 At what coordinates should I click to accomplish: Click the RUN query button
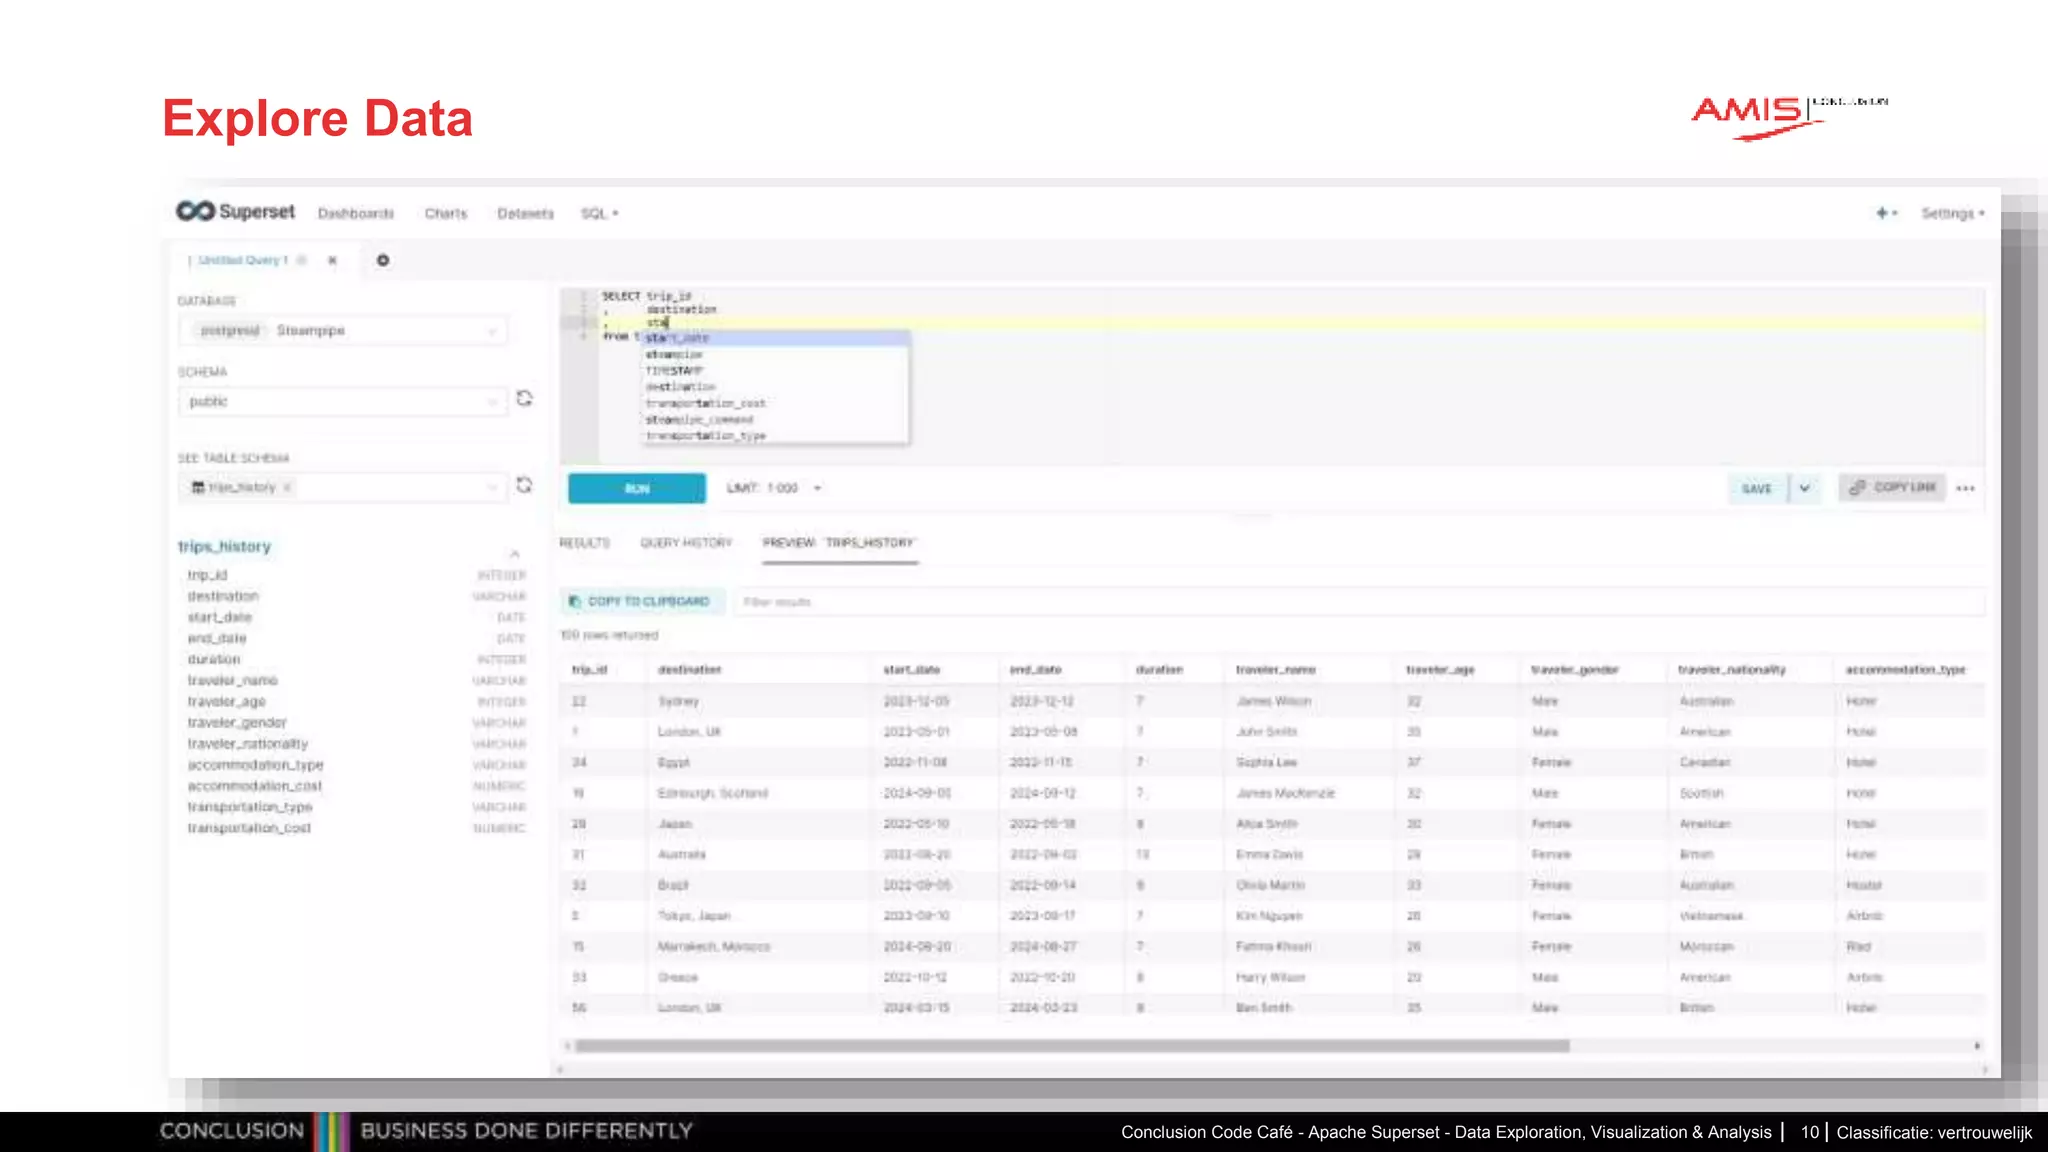[637, 488]
